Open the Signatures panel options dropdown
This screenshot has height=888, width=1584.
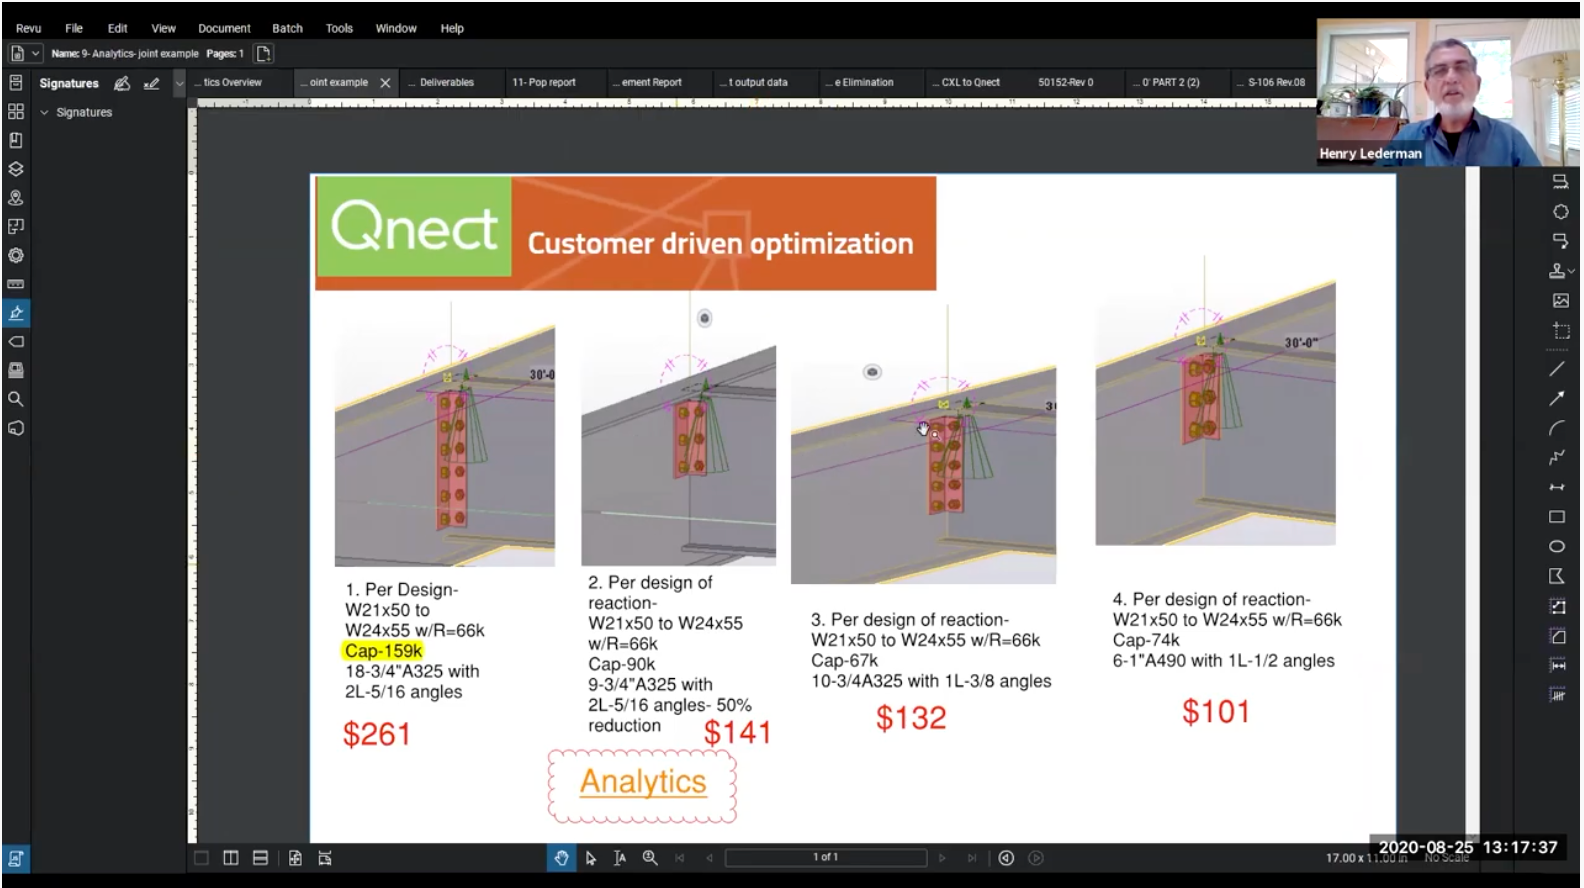(x=179, y=83)
